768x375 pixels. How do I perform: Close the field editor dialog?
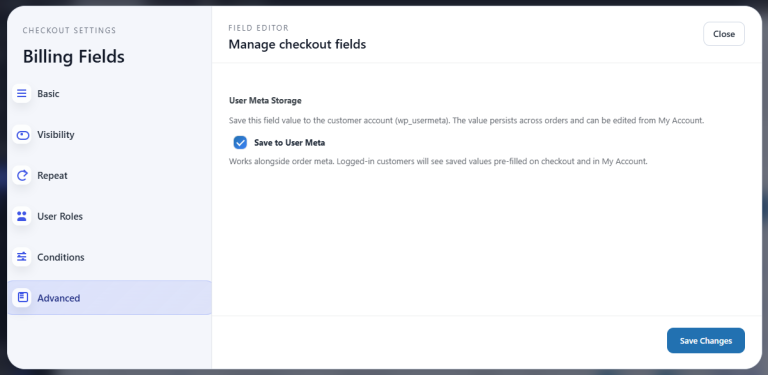click(724, 34)
